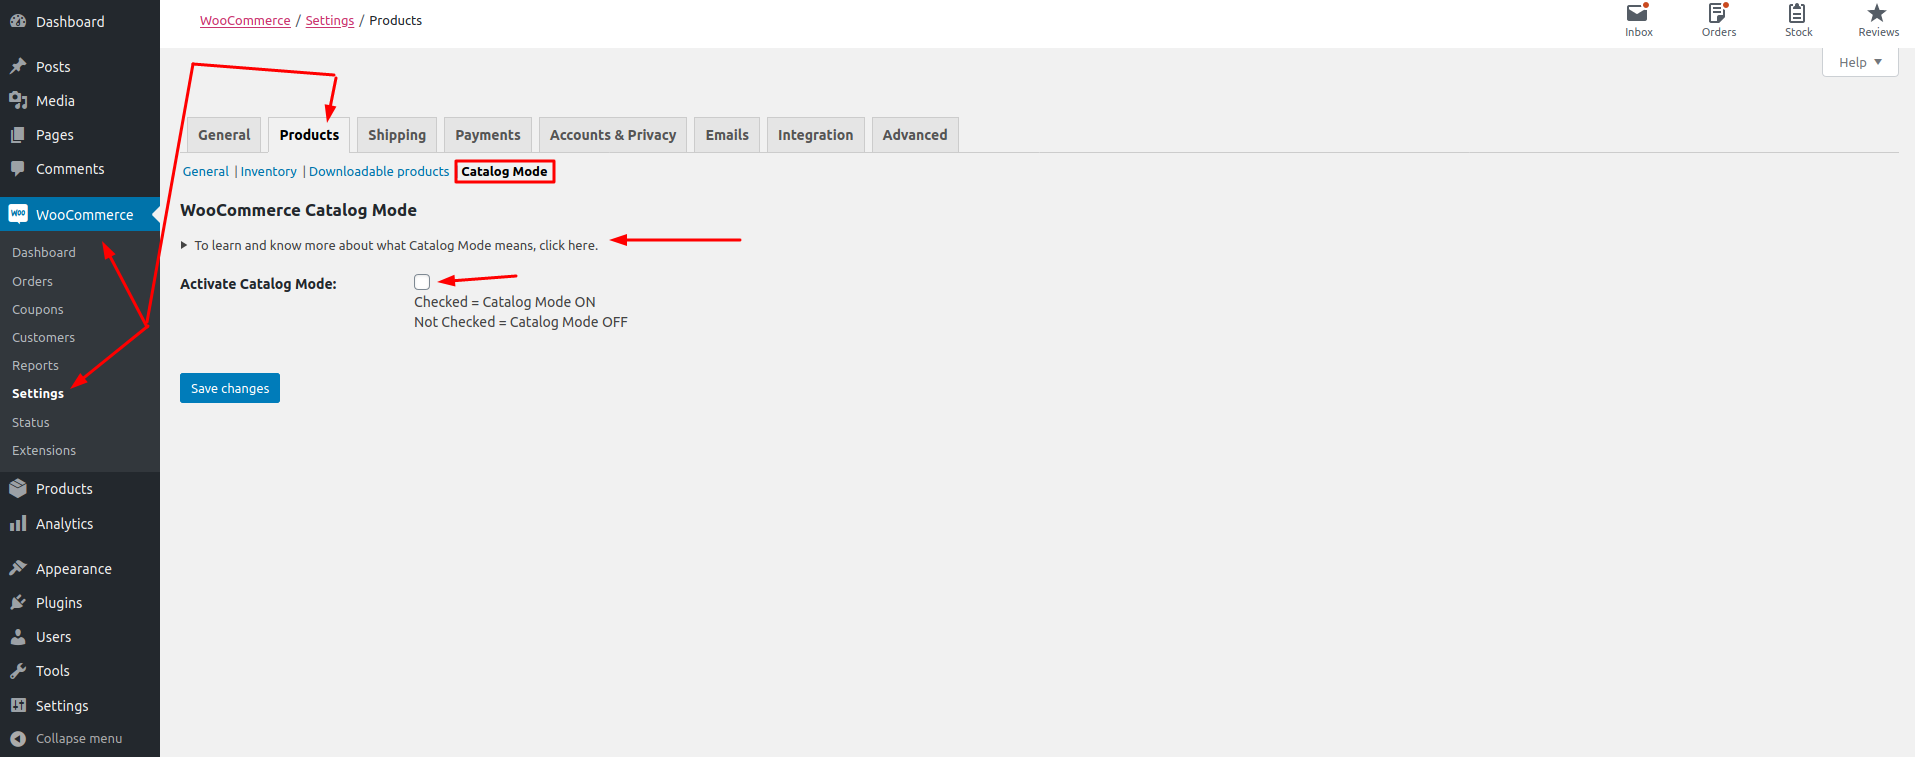Viewport: 1915px width, 757px height.
Task: Open the Accounts & Privacy tab
Action: click(x=613, y=135)
